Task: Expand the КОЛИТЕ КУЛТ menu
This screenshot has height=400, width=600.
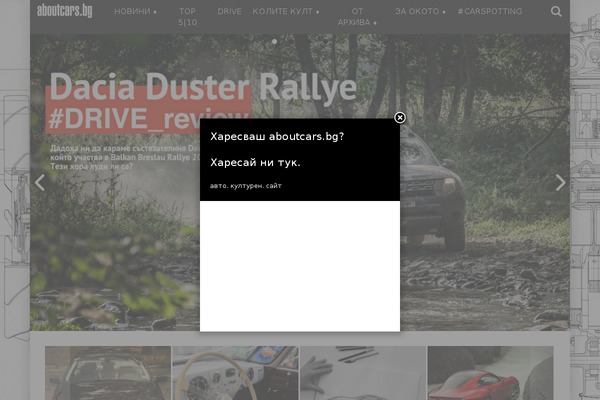Action: [285, 11]
